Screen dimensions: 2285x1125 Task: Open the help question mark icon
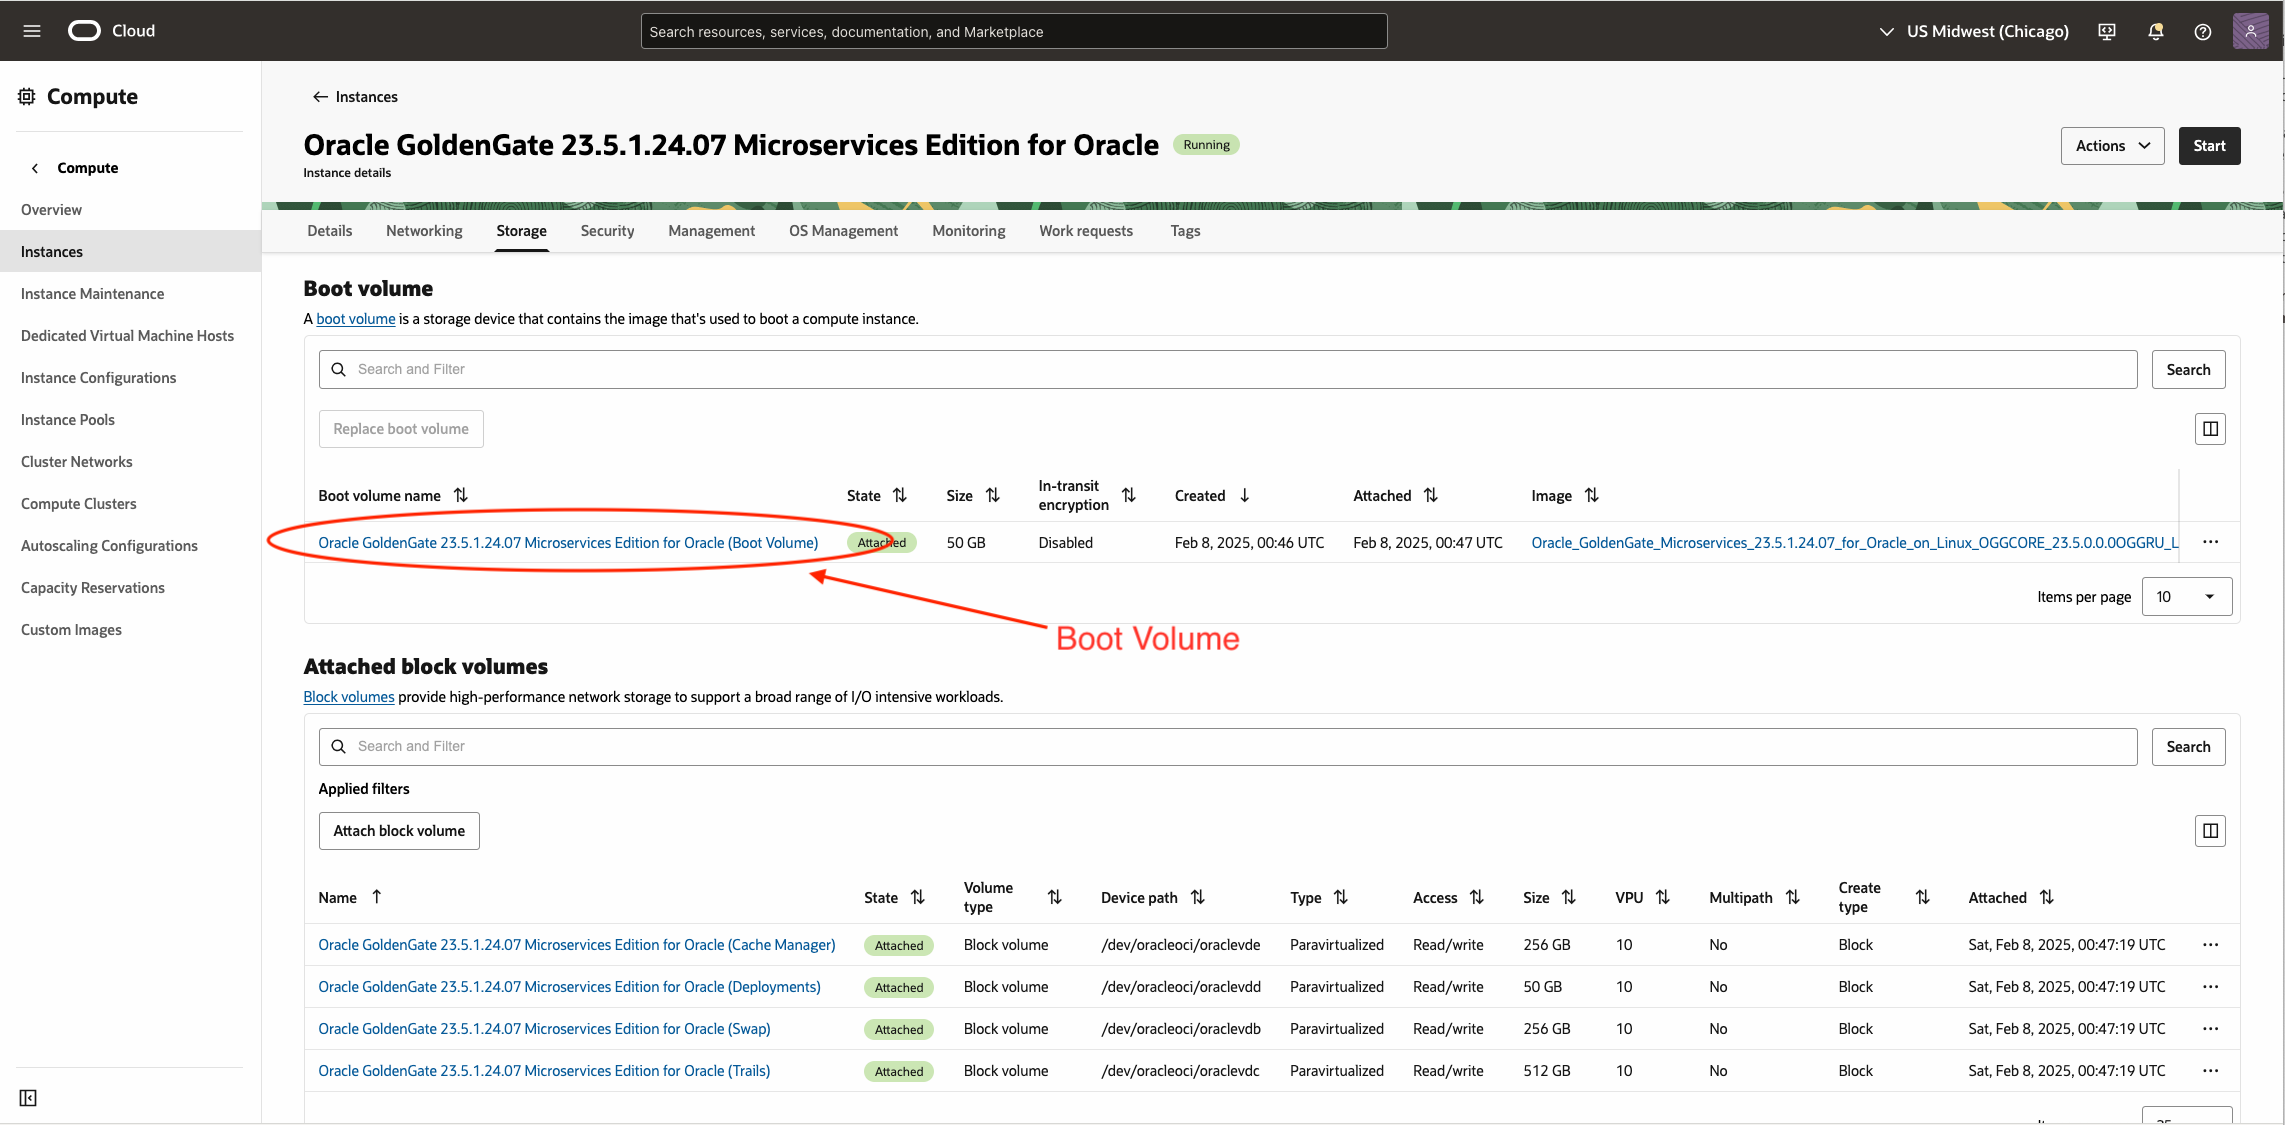2203,31
